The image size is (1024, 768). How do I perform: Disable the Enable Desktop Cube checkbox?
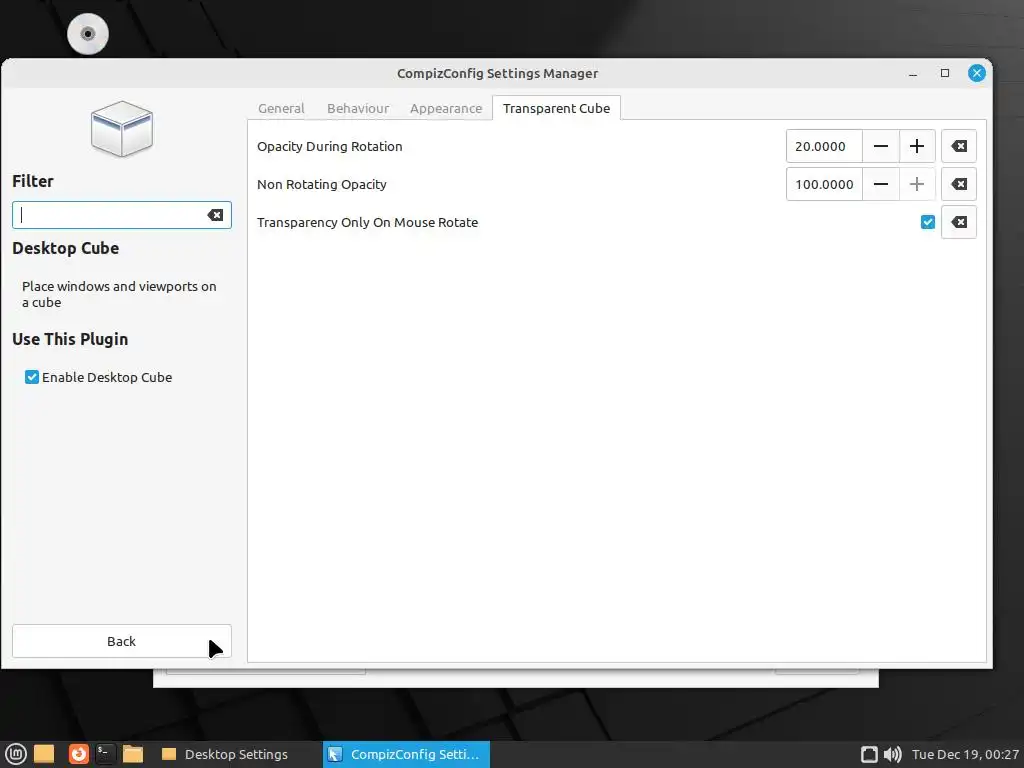[x=32, y=377]
